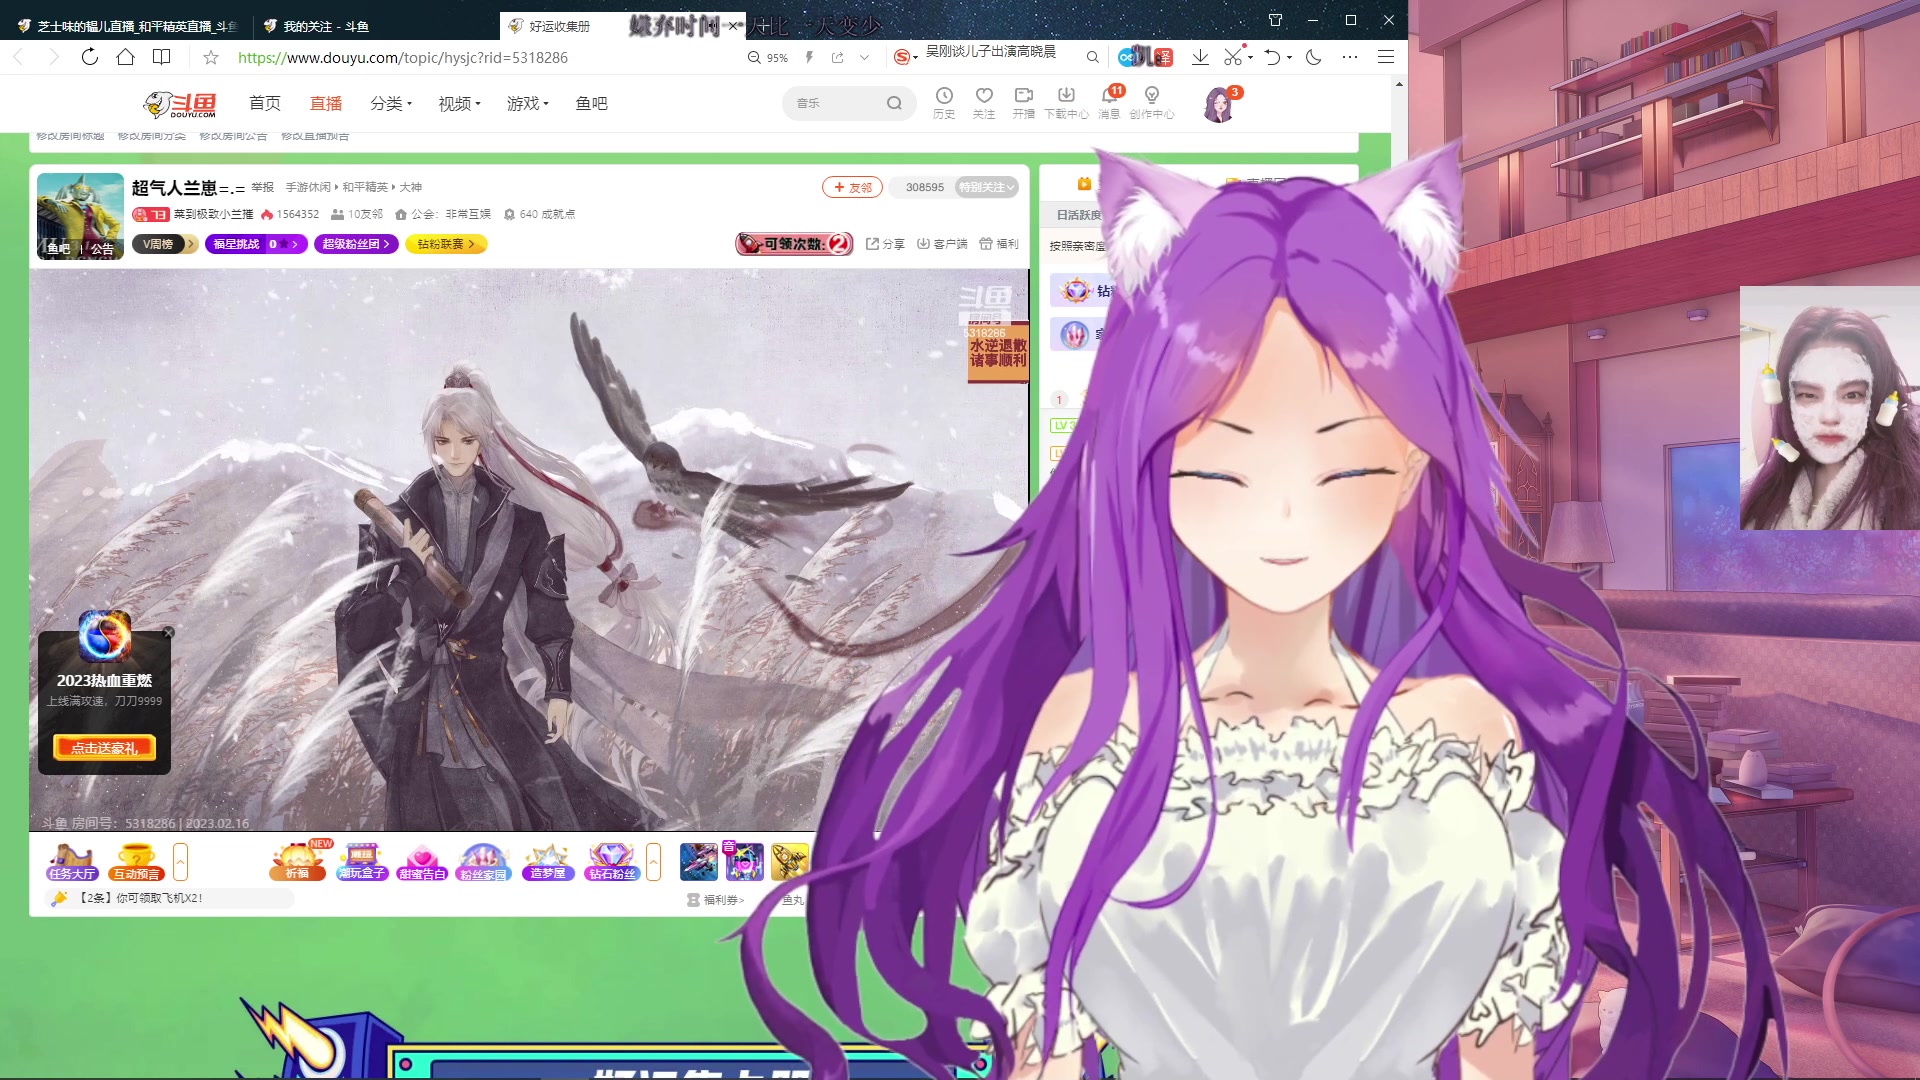Open the 游戏 dropdown in navigation
This screenshot has width=1920, height=1080.
[x=528, y=103]
